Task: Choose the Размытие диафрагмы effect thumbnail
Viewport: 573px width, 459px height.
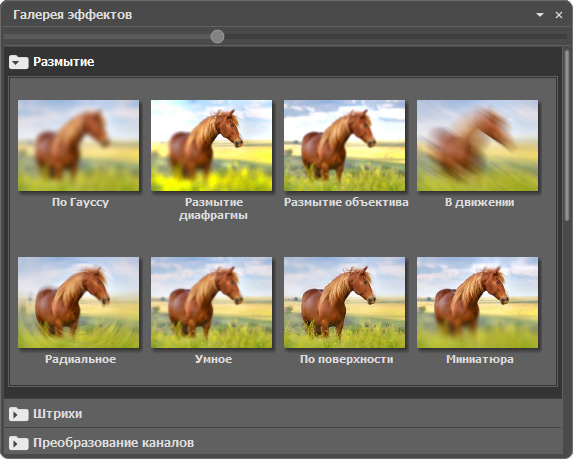Action: (212, 145)
